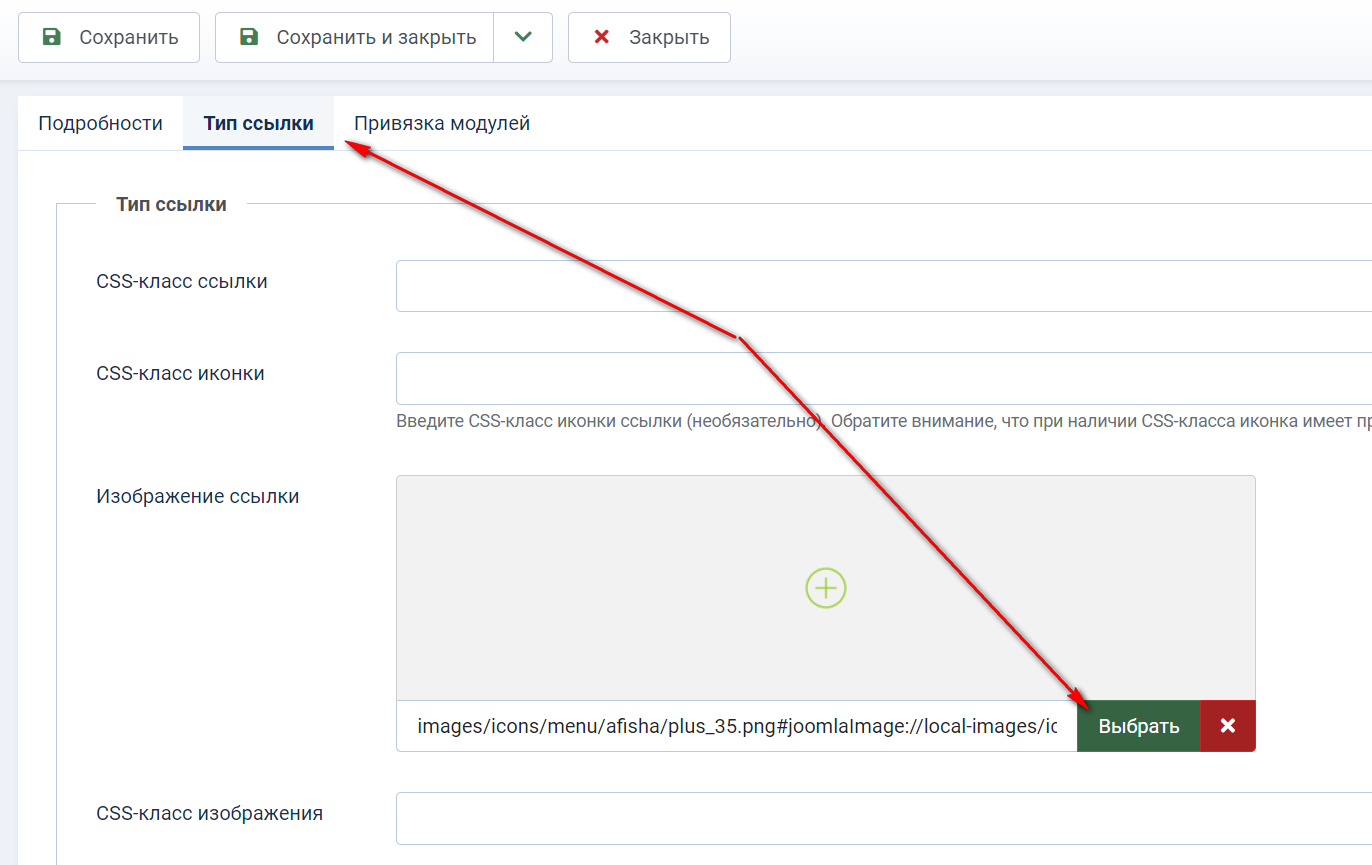The width and height of the screenshot is (1372, 865).
Task: Click the image path field with plus_35.png
Action: [736, 726]
